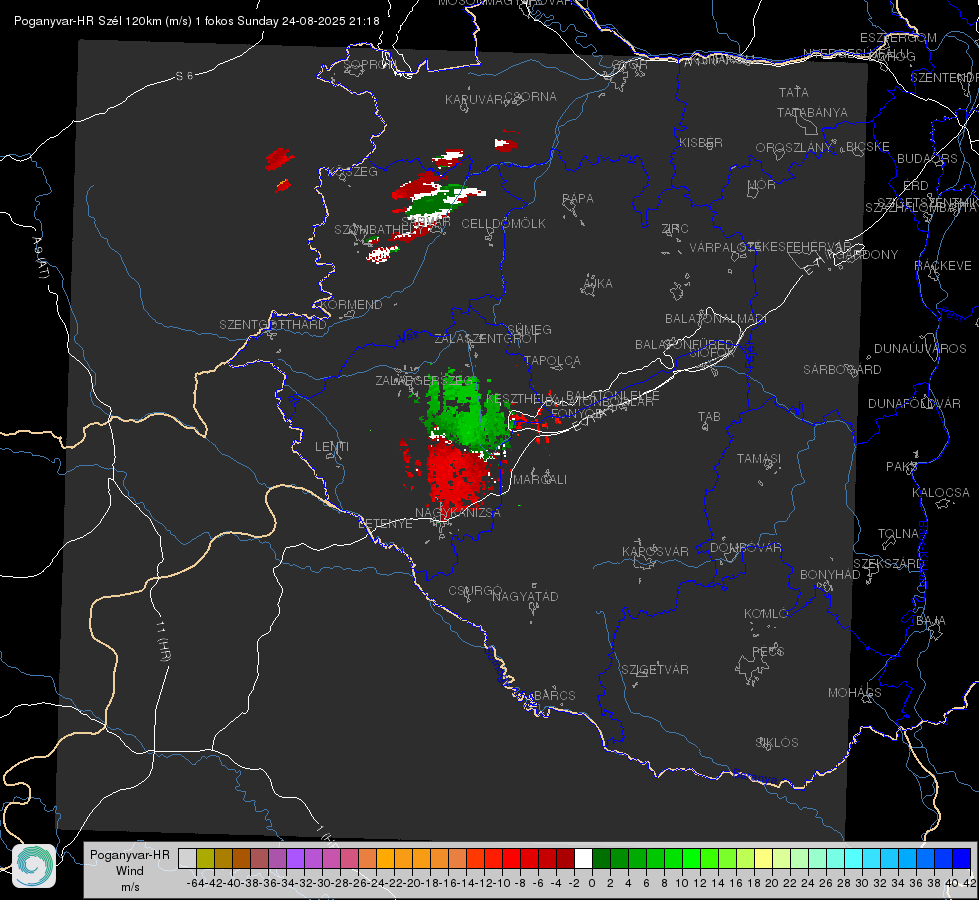Image resolution: width=979 pixels, height=900 pixels.
Task: Click the BALATONALMADI city label
Action: [716, 319]
